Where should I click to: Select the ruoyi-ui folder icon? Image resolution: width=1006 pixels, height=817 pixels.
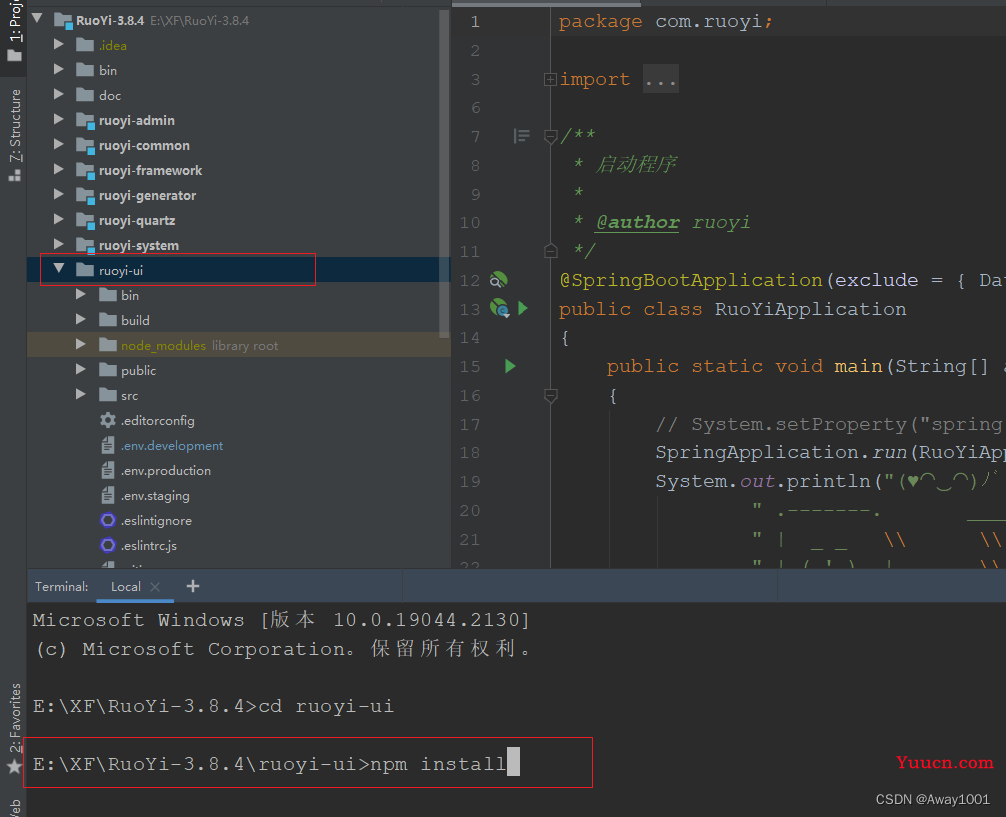(85, 270)
